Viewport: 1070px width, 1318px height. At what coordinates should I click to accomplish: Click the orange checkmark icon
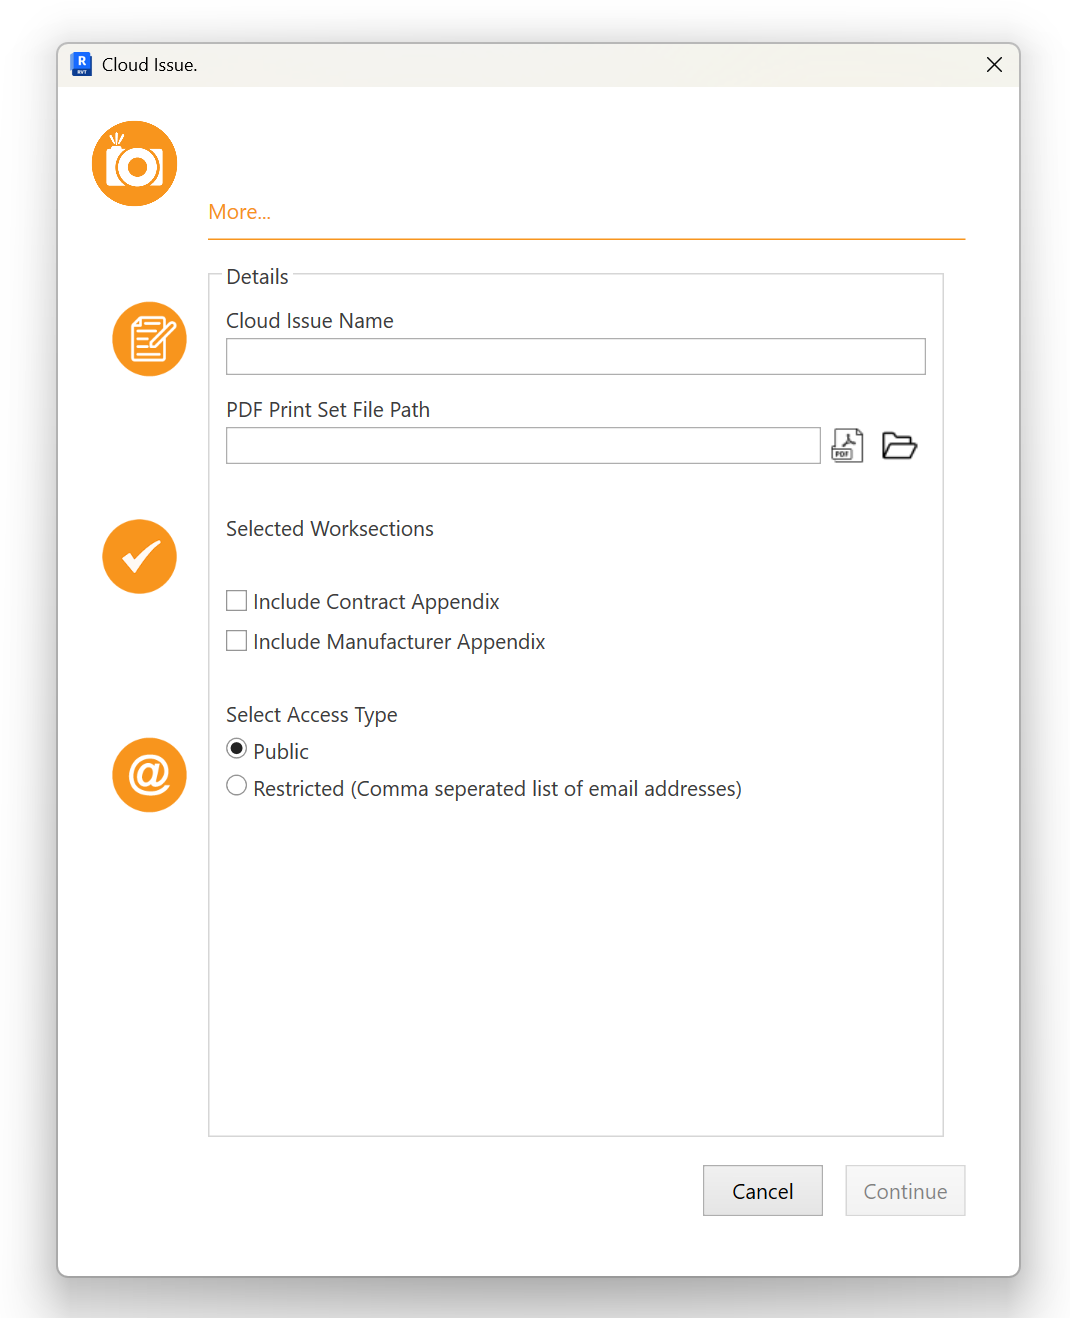[x=139, y=556]
